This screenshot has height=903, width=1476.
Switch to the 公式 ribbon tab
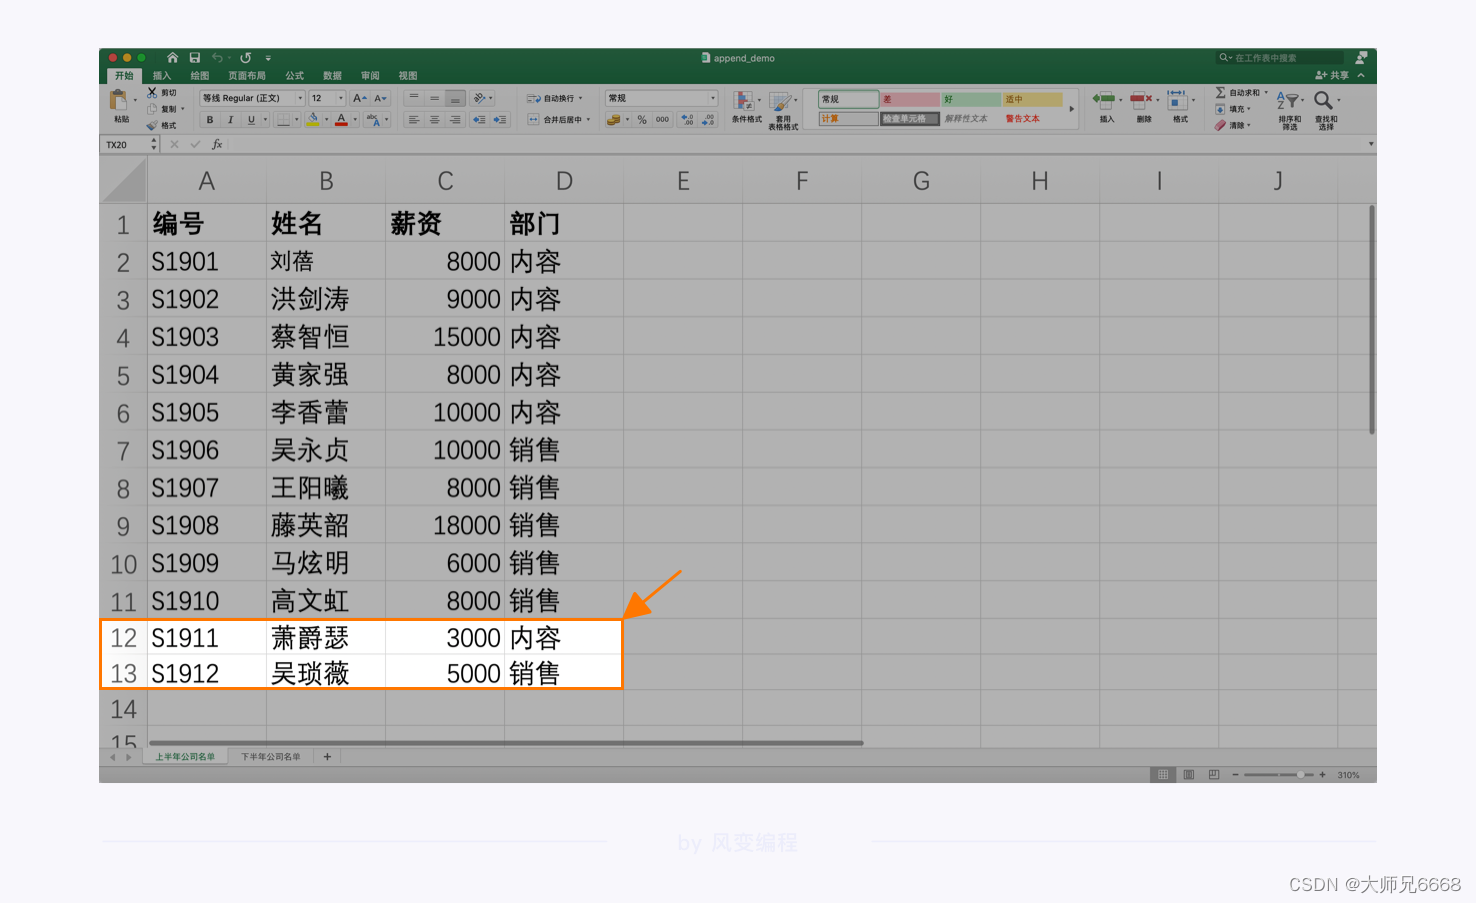[294, 76]
